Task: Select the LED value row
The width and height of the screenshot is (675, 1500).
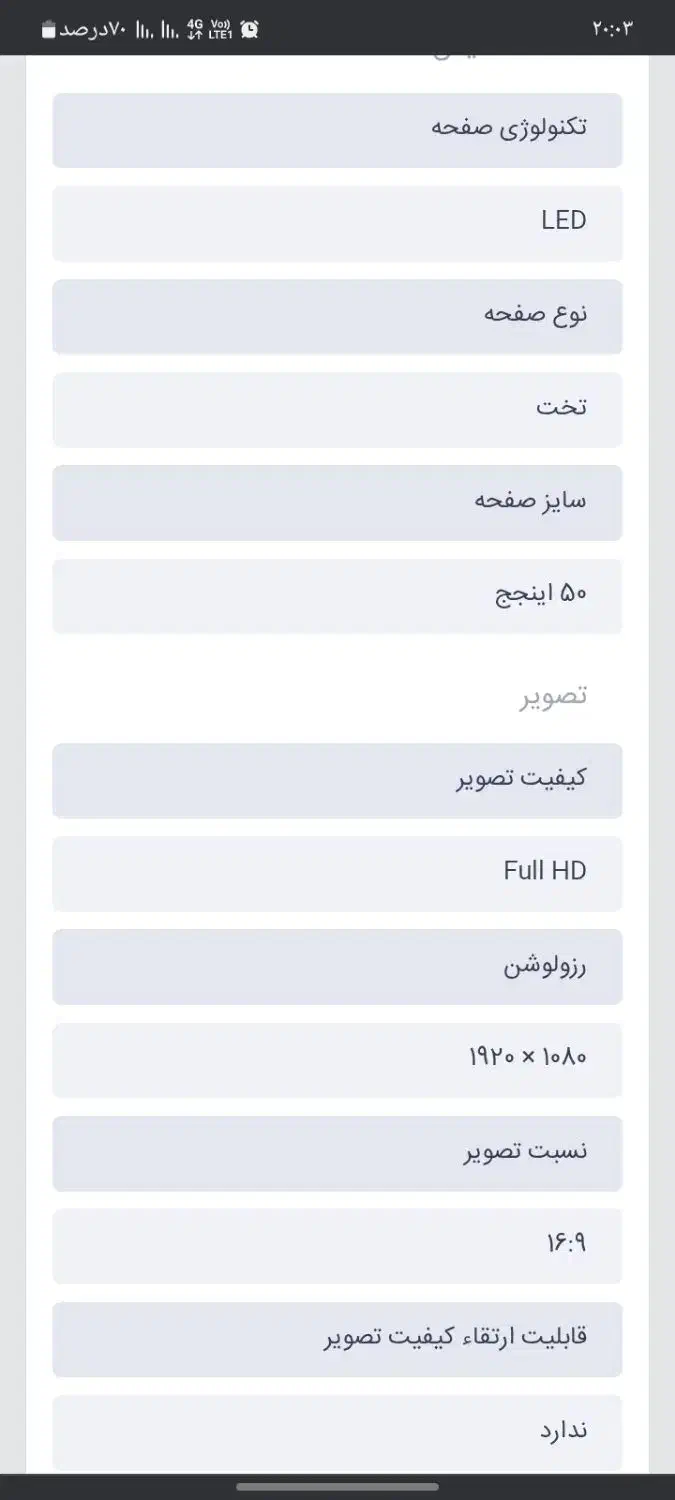Action: (x=337, y=223)
